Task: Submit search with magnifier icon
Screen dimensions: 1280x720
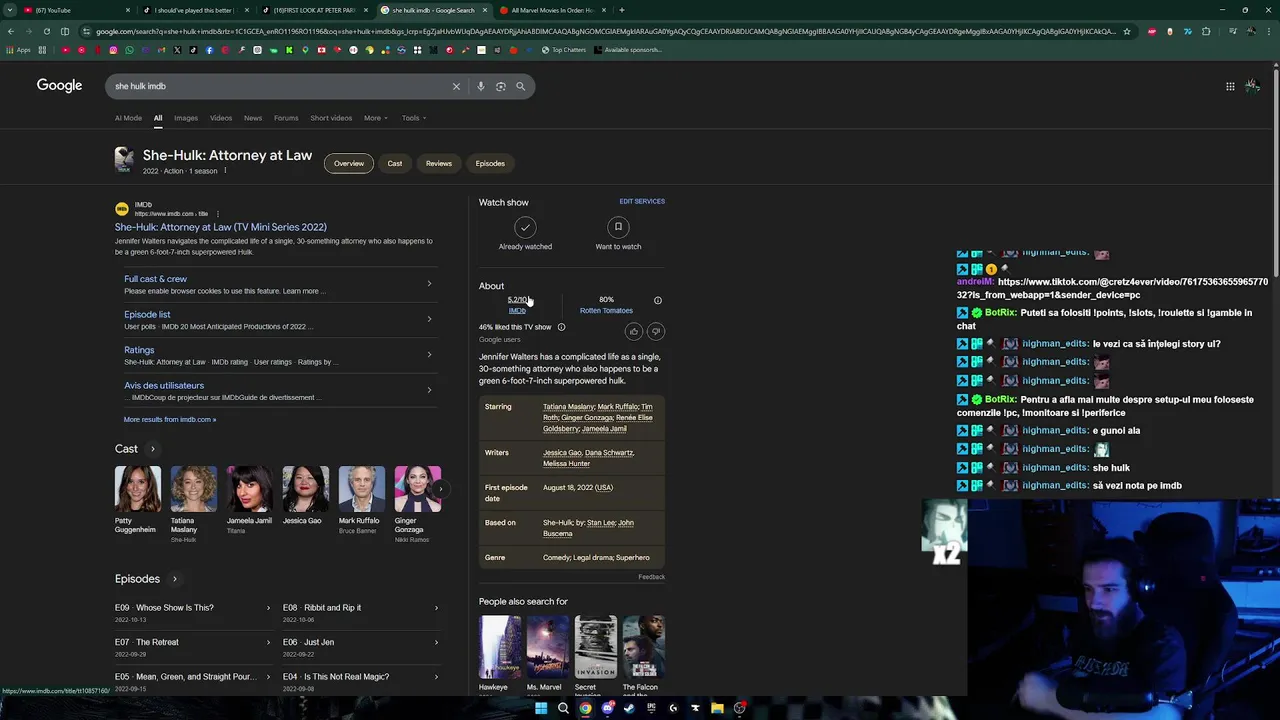Action: (521, 86)
